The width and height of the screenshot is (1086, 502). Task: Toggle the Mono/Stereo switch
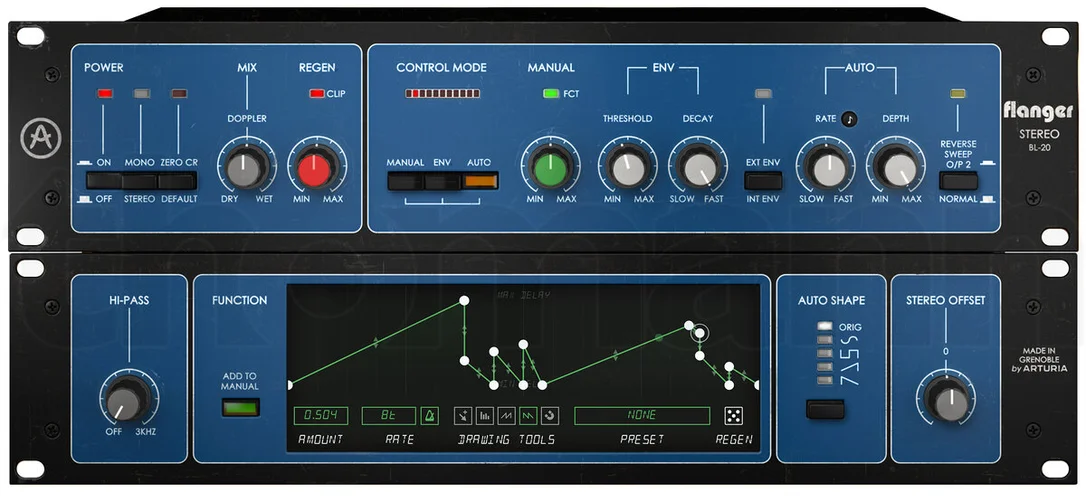pyautogui.click(x=141, y=181)
